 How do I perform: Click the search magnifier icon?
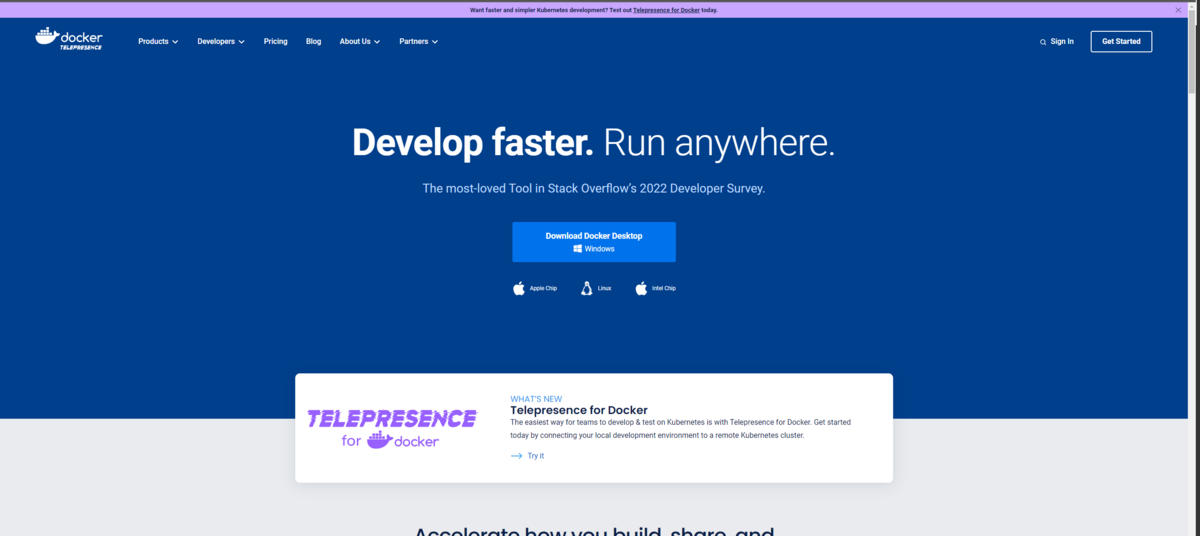[1043, 42]
